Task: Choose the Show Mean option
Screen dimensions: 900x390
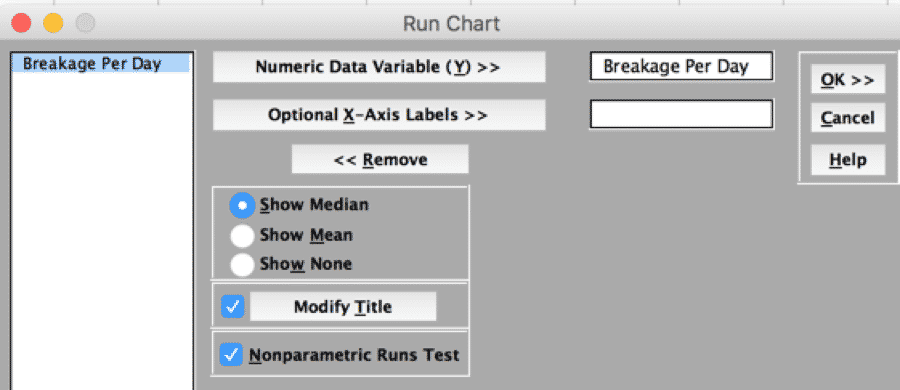Action: tap(242, 235)
